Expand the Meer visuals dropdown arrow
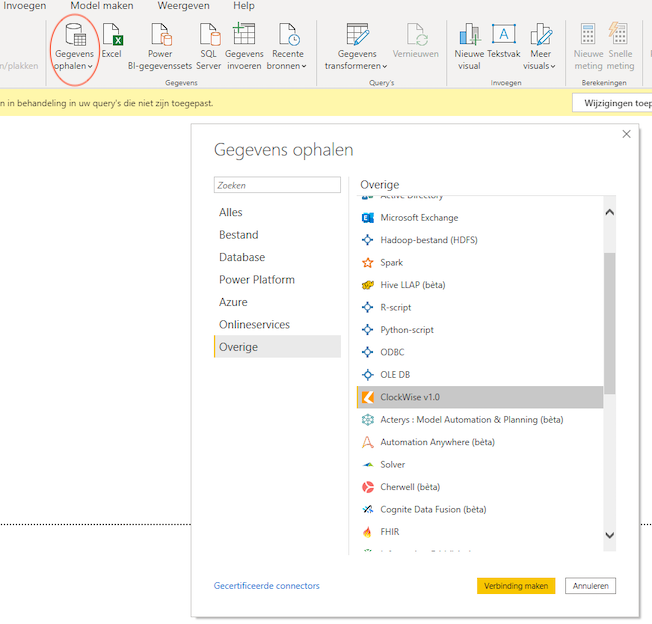Screen dimensions: 652x624 [x=553, y=67]
